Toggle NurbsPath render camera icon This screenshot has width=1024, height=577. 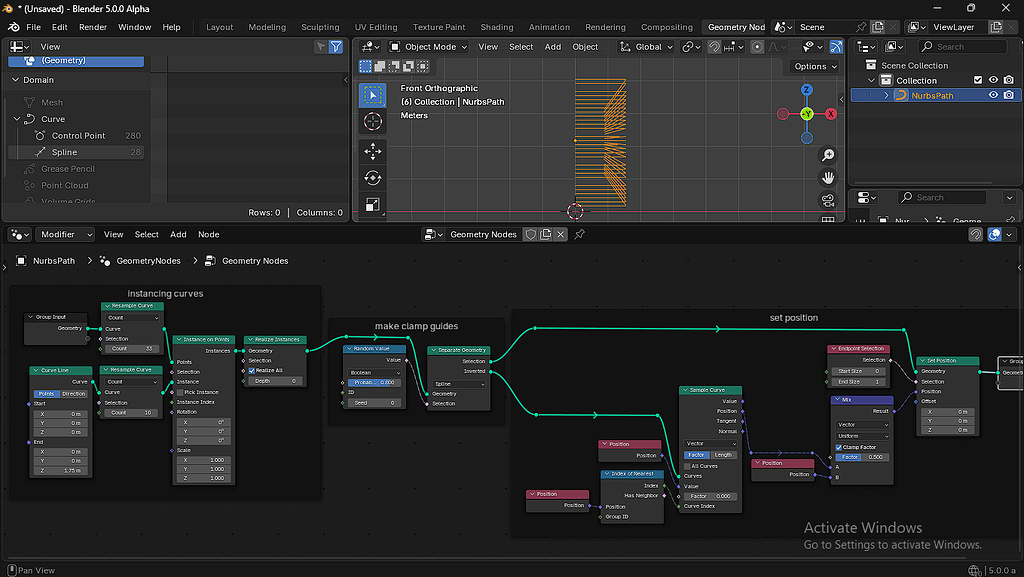(1009, 95)
